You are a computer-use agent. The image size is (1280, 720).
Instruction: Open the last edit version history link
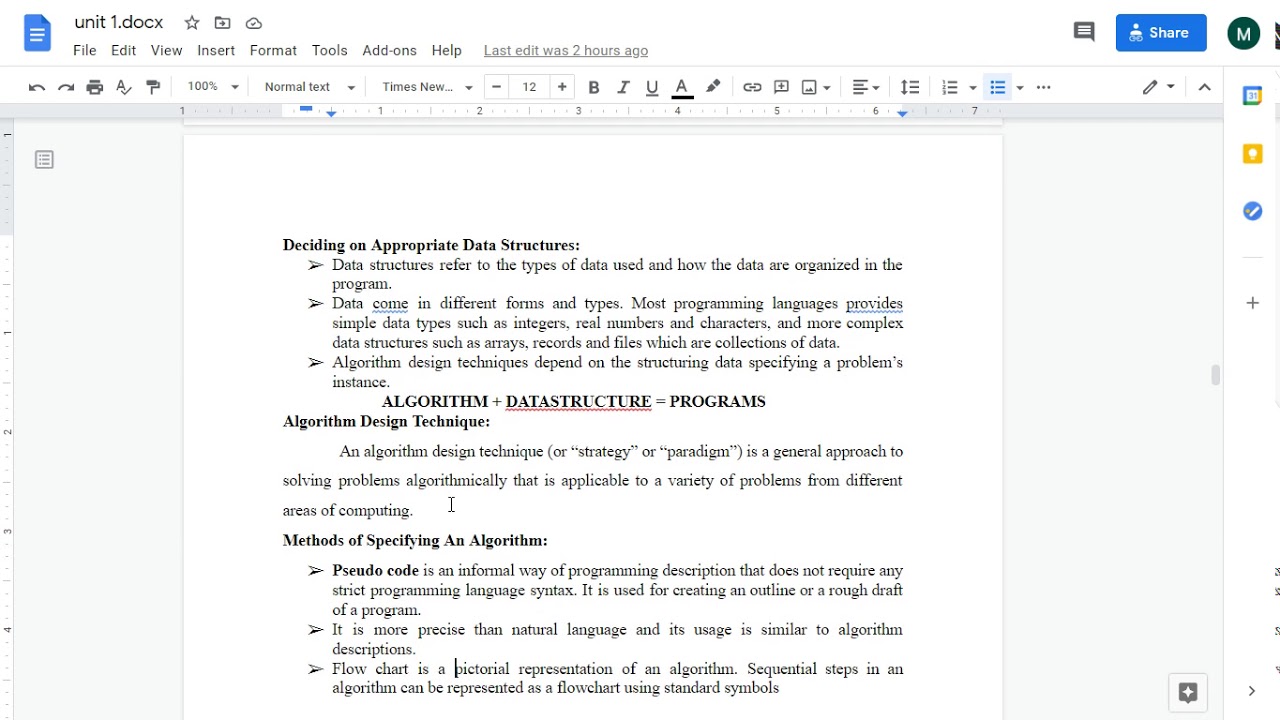coord(566,50)
